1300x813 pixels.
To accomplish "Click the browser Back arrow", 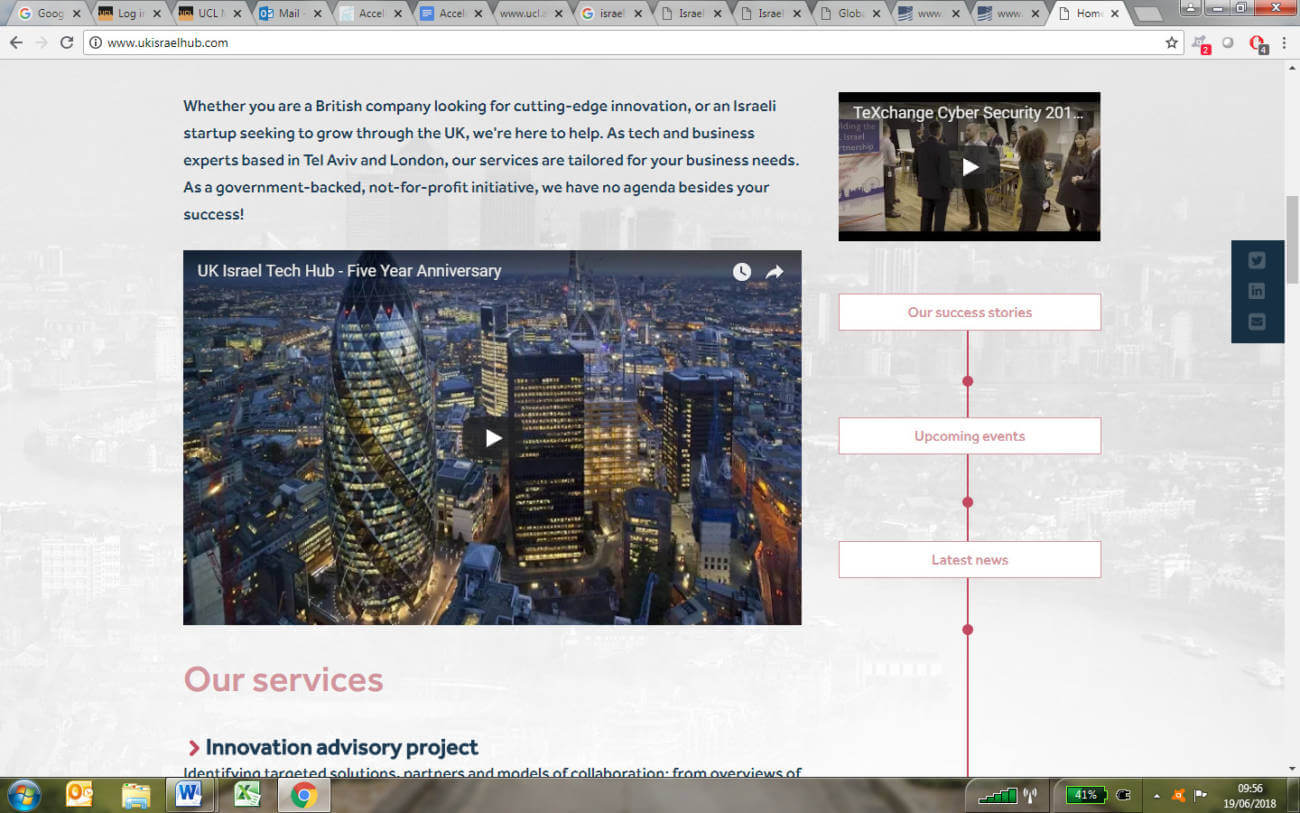I will pos(15,43).
